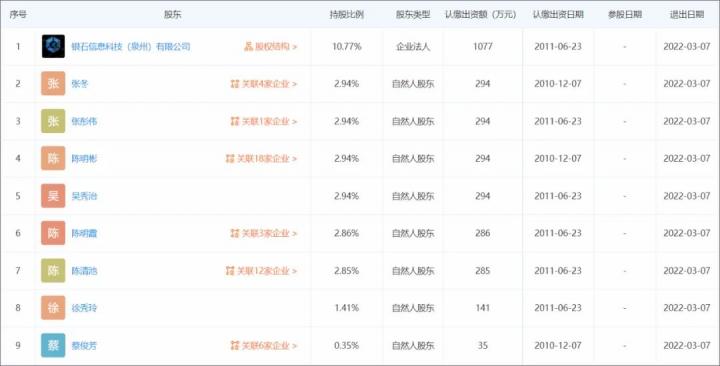This screenshot has height=366, width=720.
Task: Select 自然人股东 cell in 陈清池 row
Action: (413, 271)
